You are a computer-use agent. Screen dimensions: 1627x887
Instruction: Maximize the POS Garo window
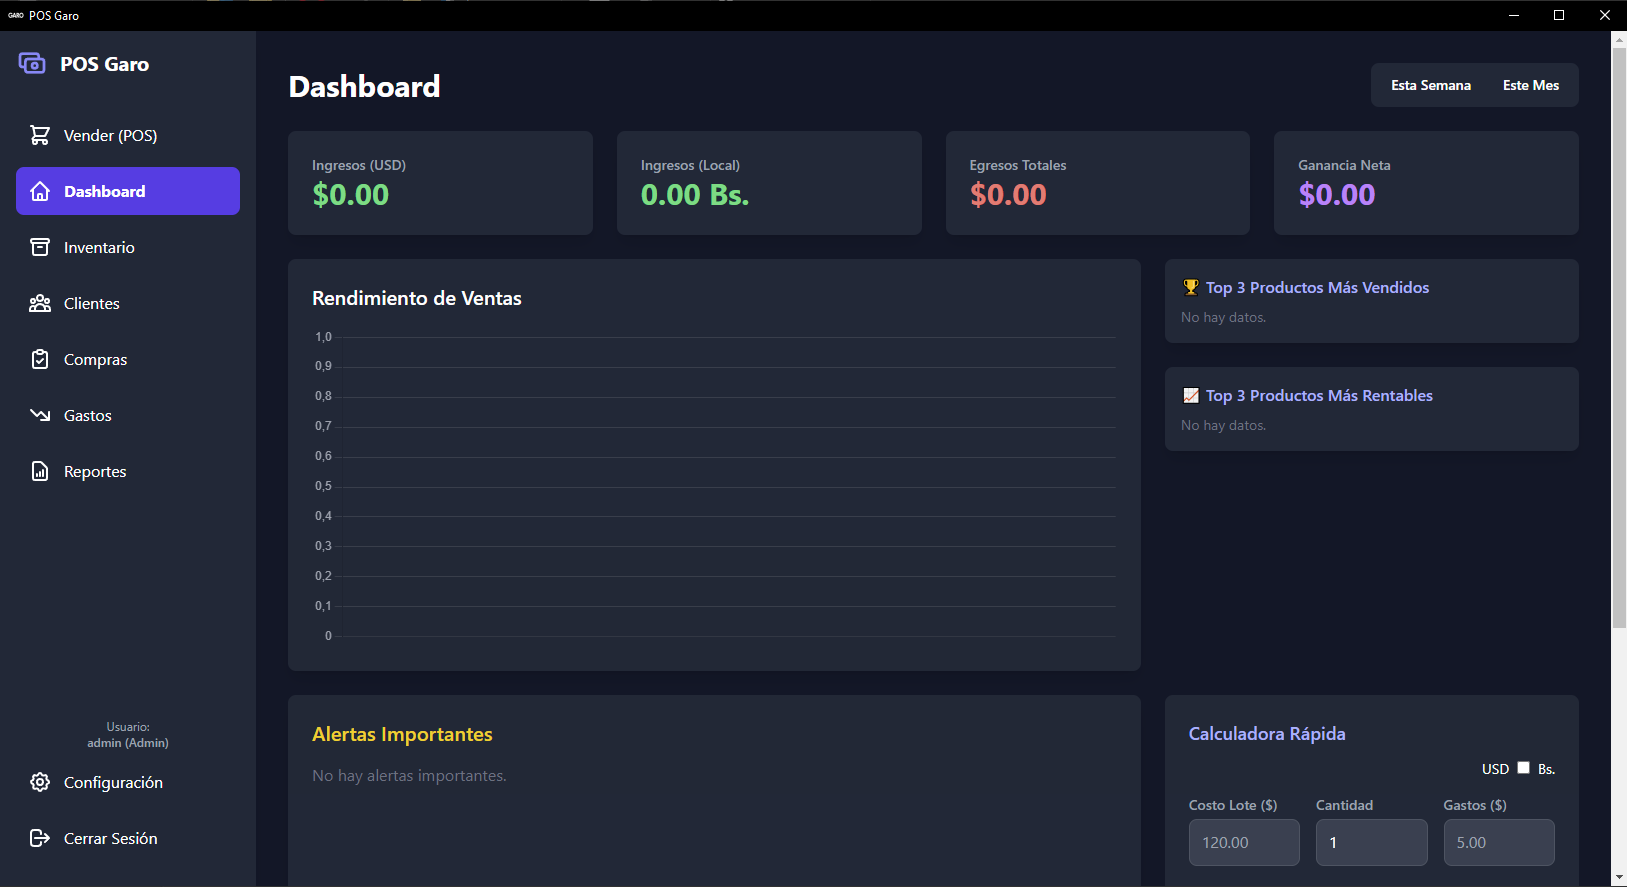[x=1558, y=15]
